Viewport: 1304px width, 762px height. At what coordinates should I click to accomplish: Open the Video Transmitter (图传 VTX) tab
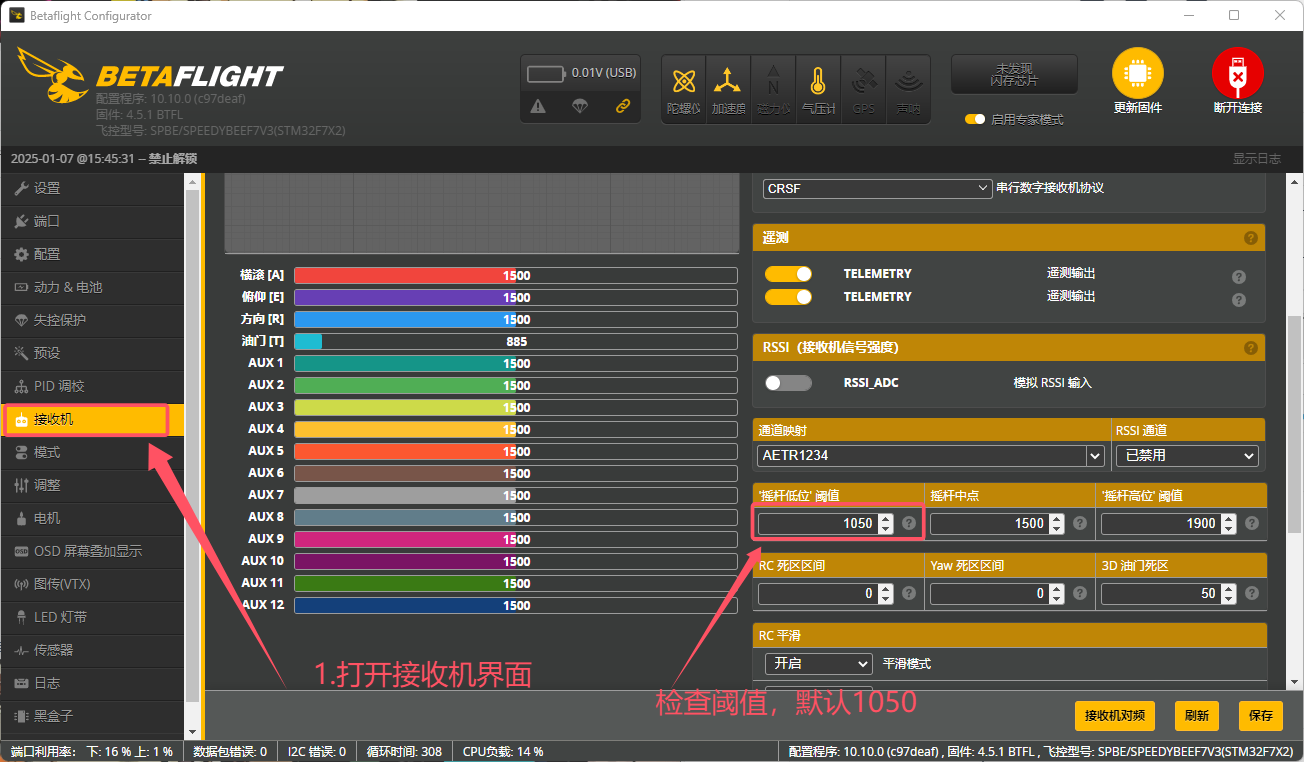92,584
